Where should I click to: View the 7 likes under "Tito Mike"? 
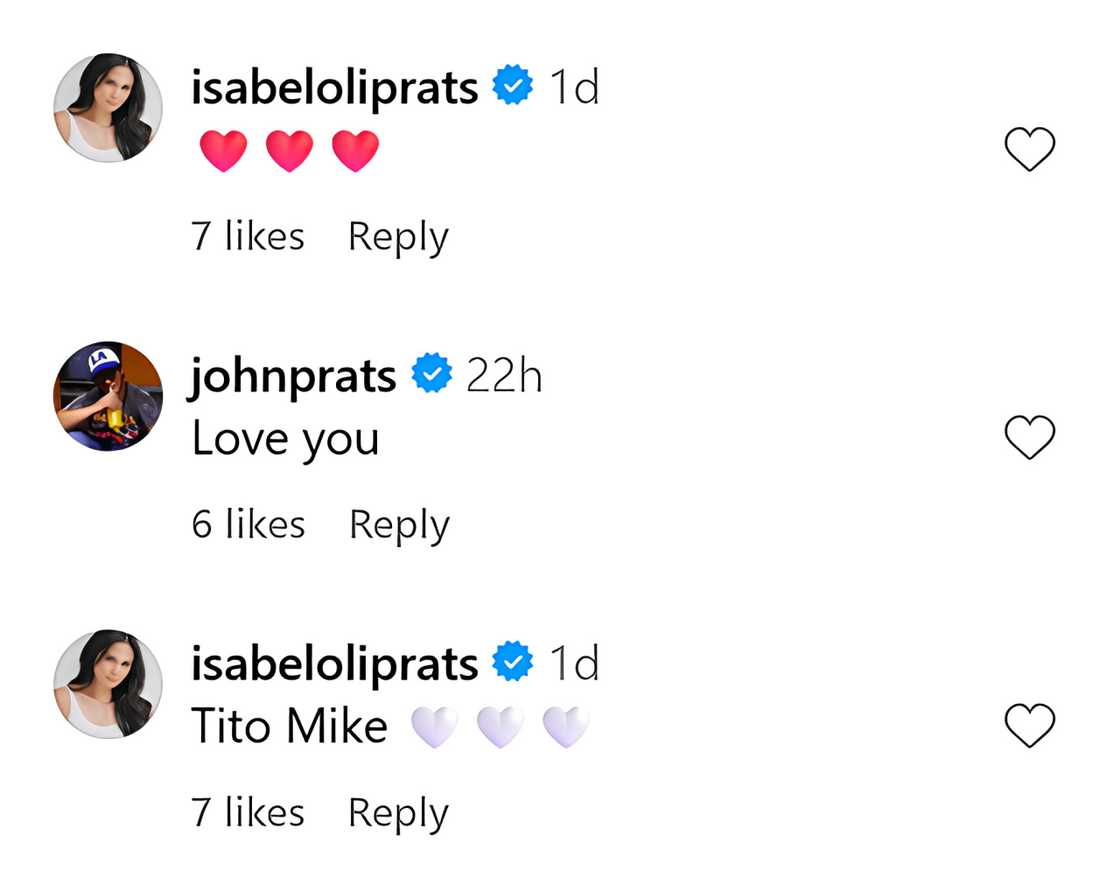click(x=248, y=813)
